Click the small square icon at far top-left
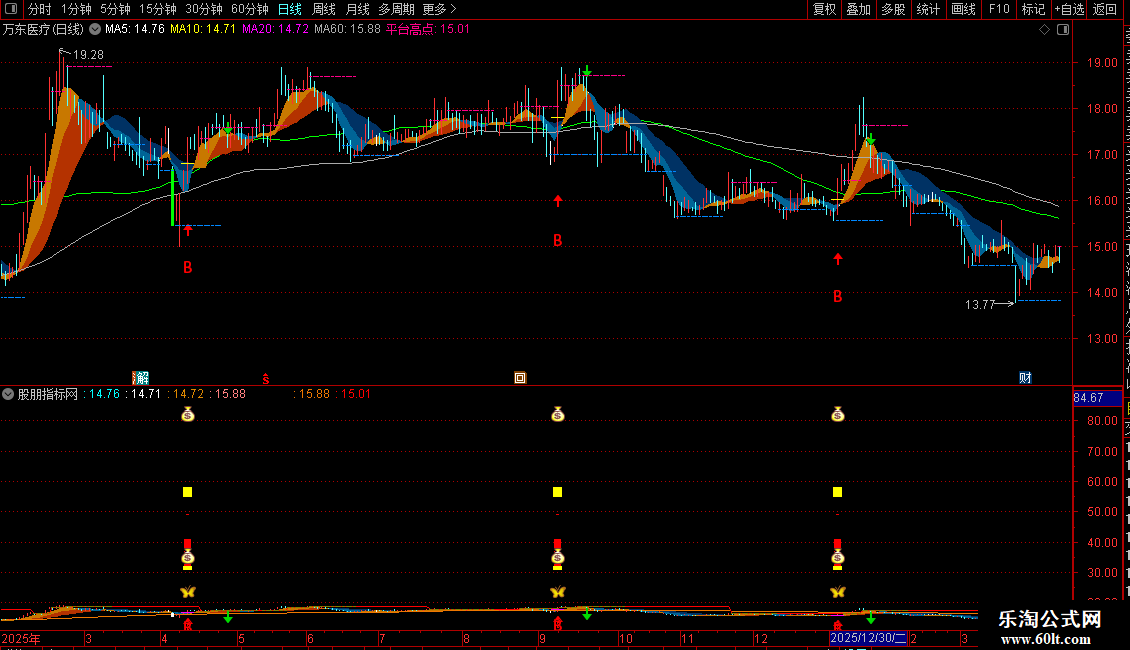Image resolution: width=1130 pixels, height=650 pixels. click(x=11, y=9)
